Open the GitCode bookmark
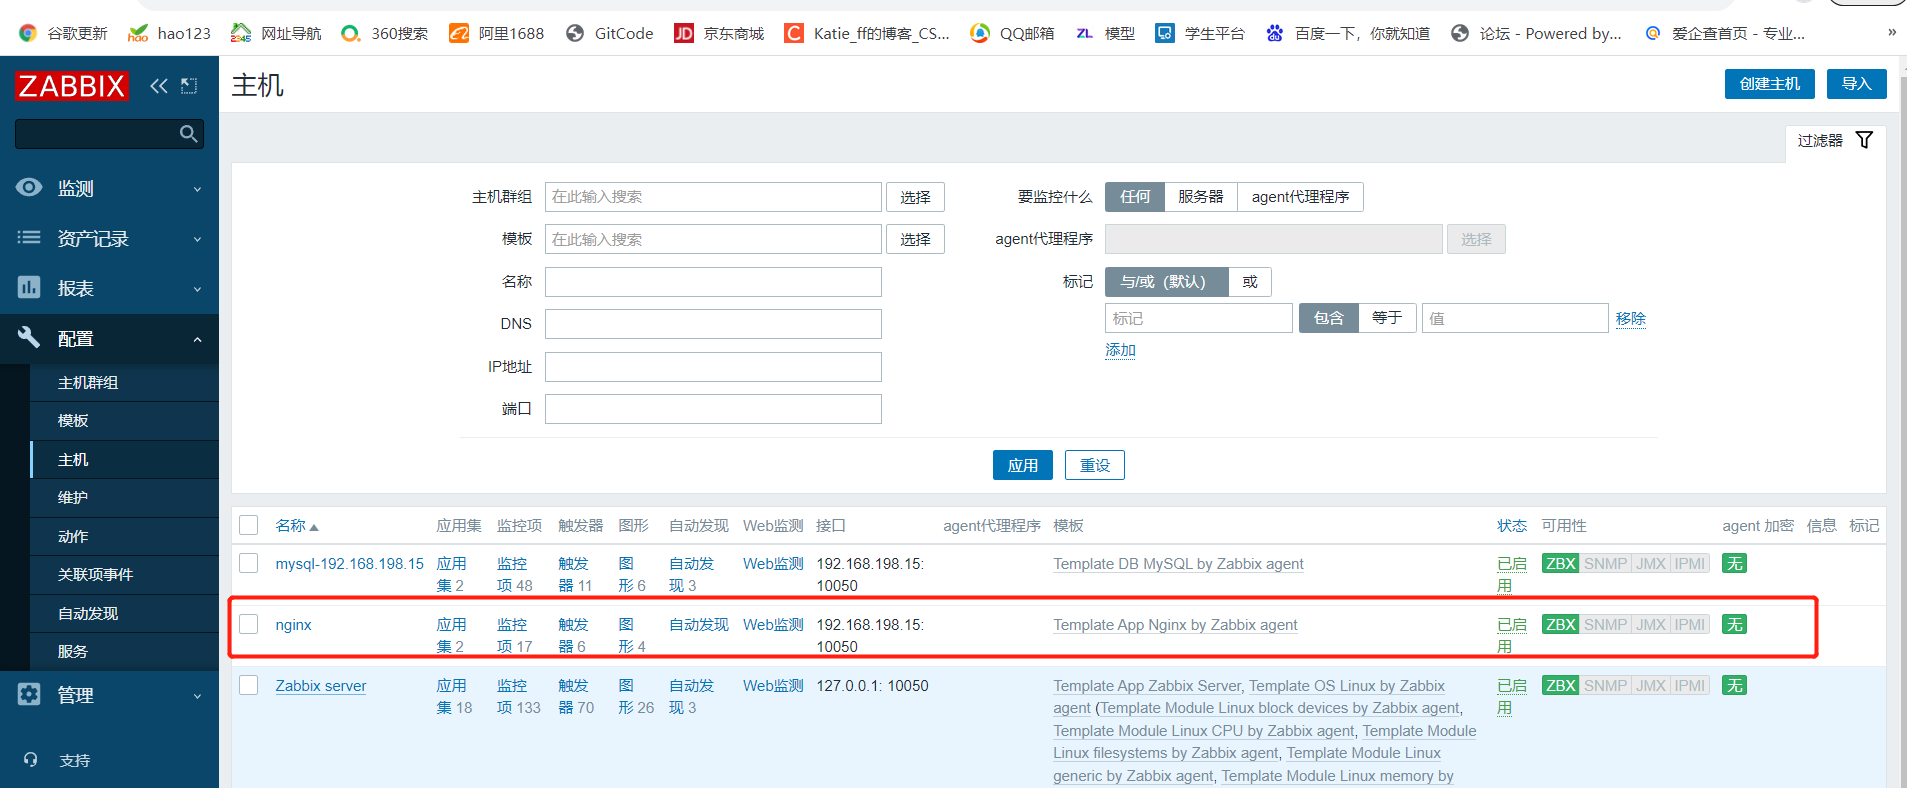Viewport: 1907px width, 788px height. click(x=610, y=33)
